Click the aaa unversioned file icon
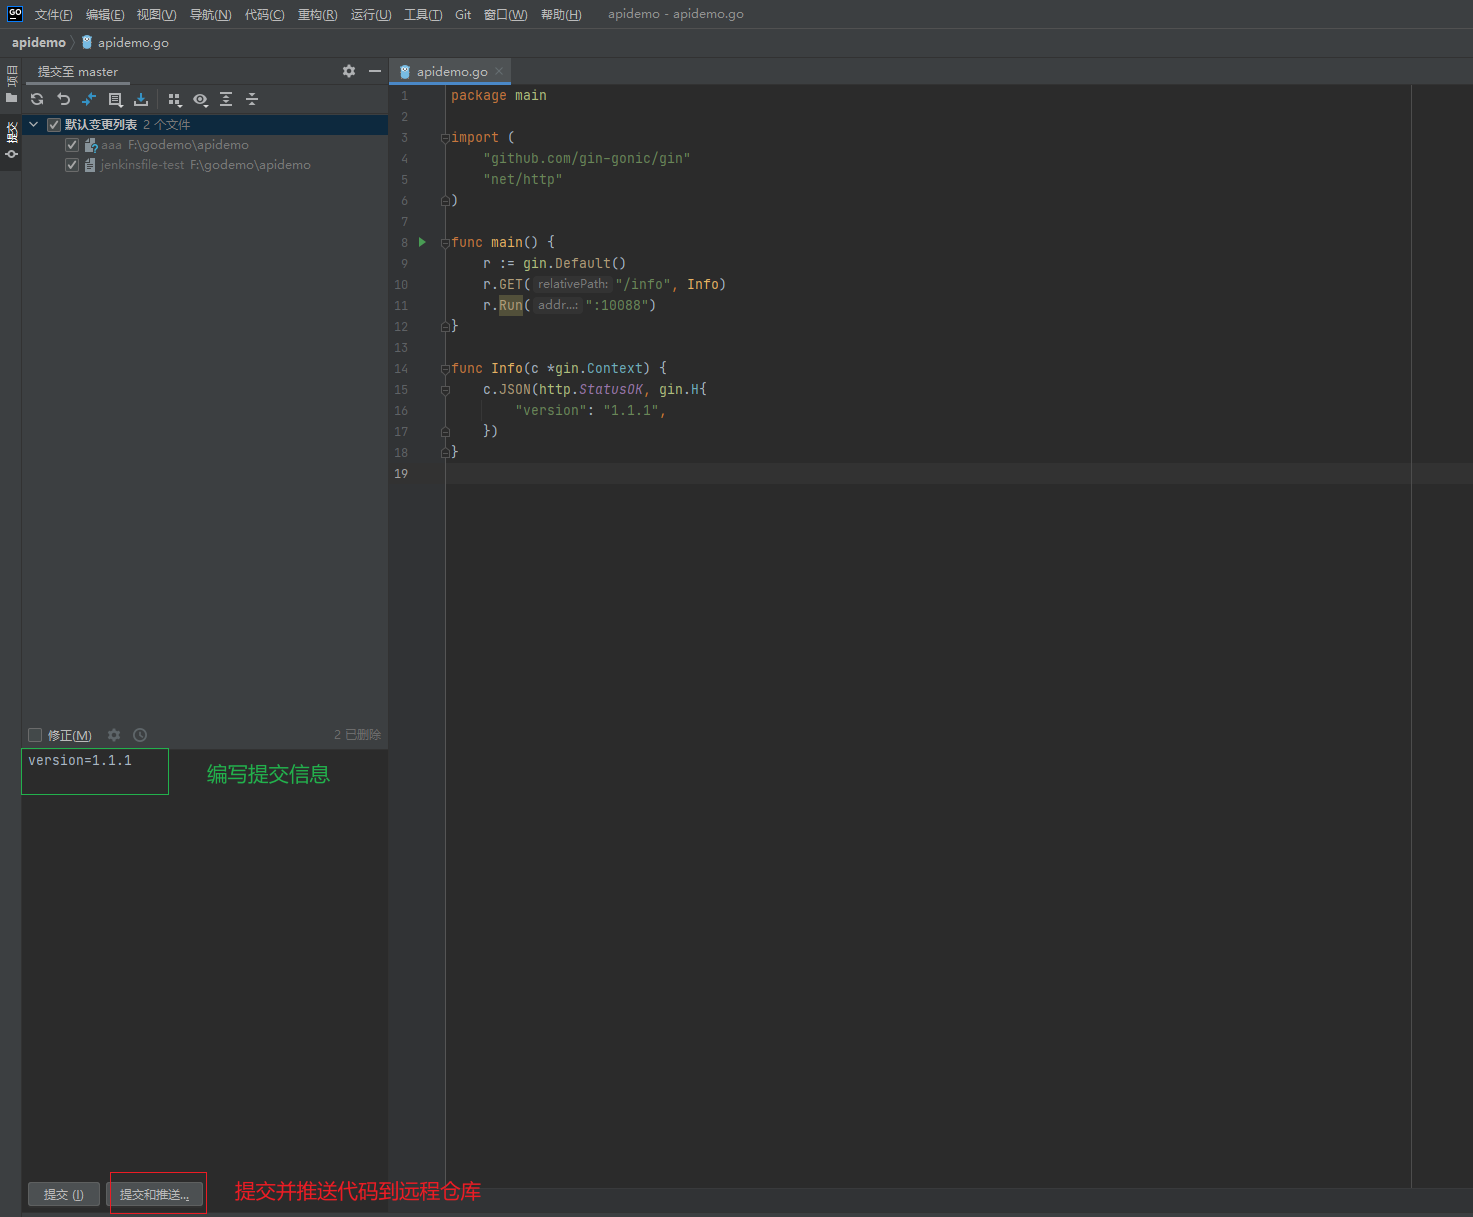Screen dimensions: 1473x1217 tap(90, 145)
